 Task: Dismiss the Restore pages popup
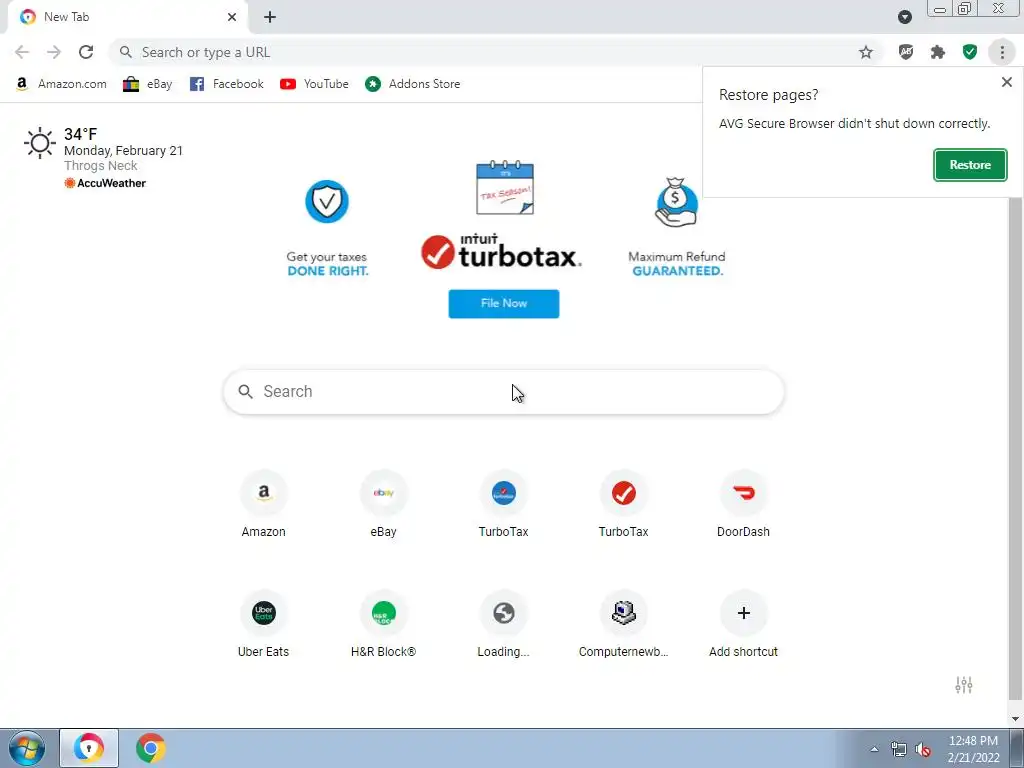[1006, 82]
